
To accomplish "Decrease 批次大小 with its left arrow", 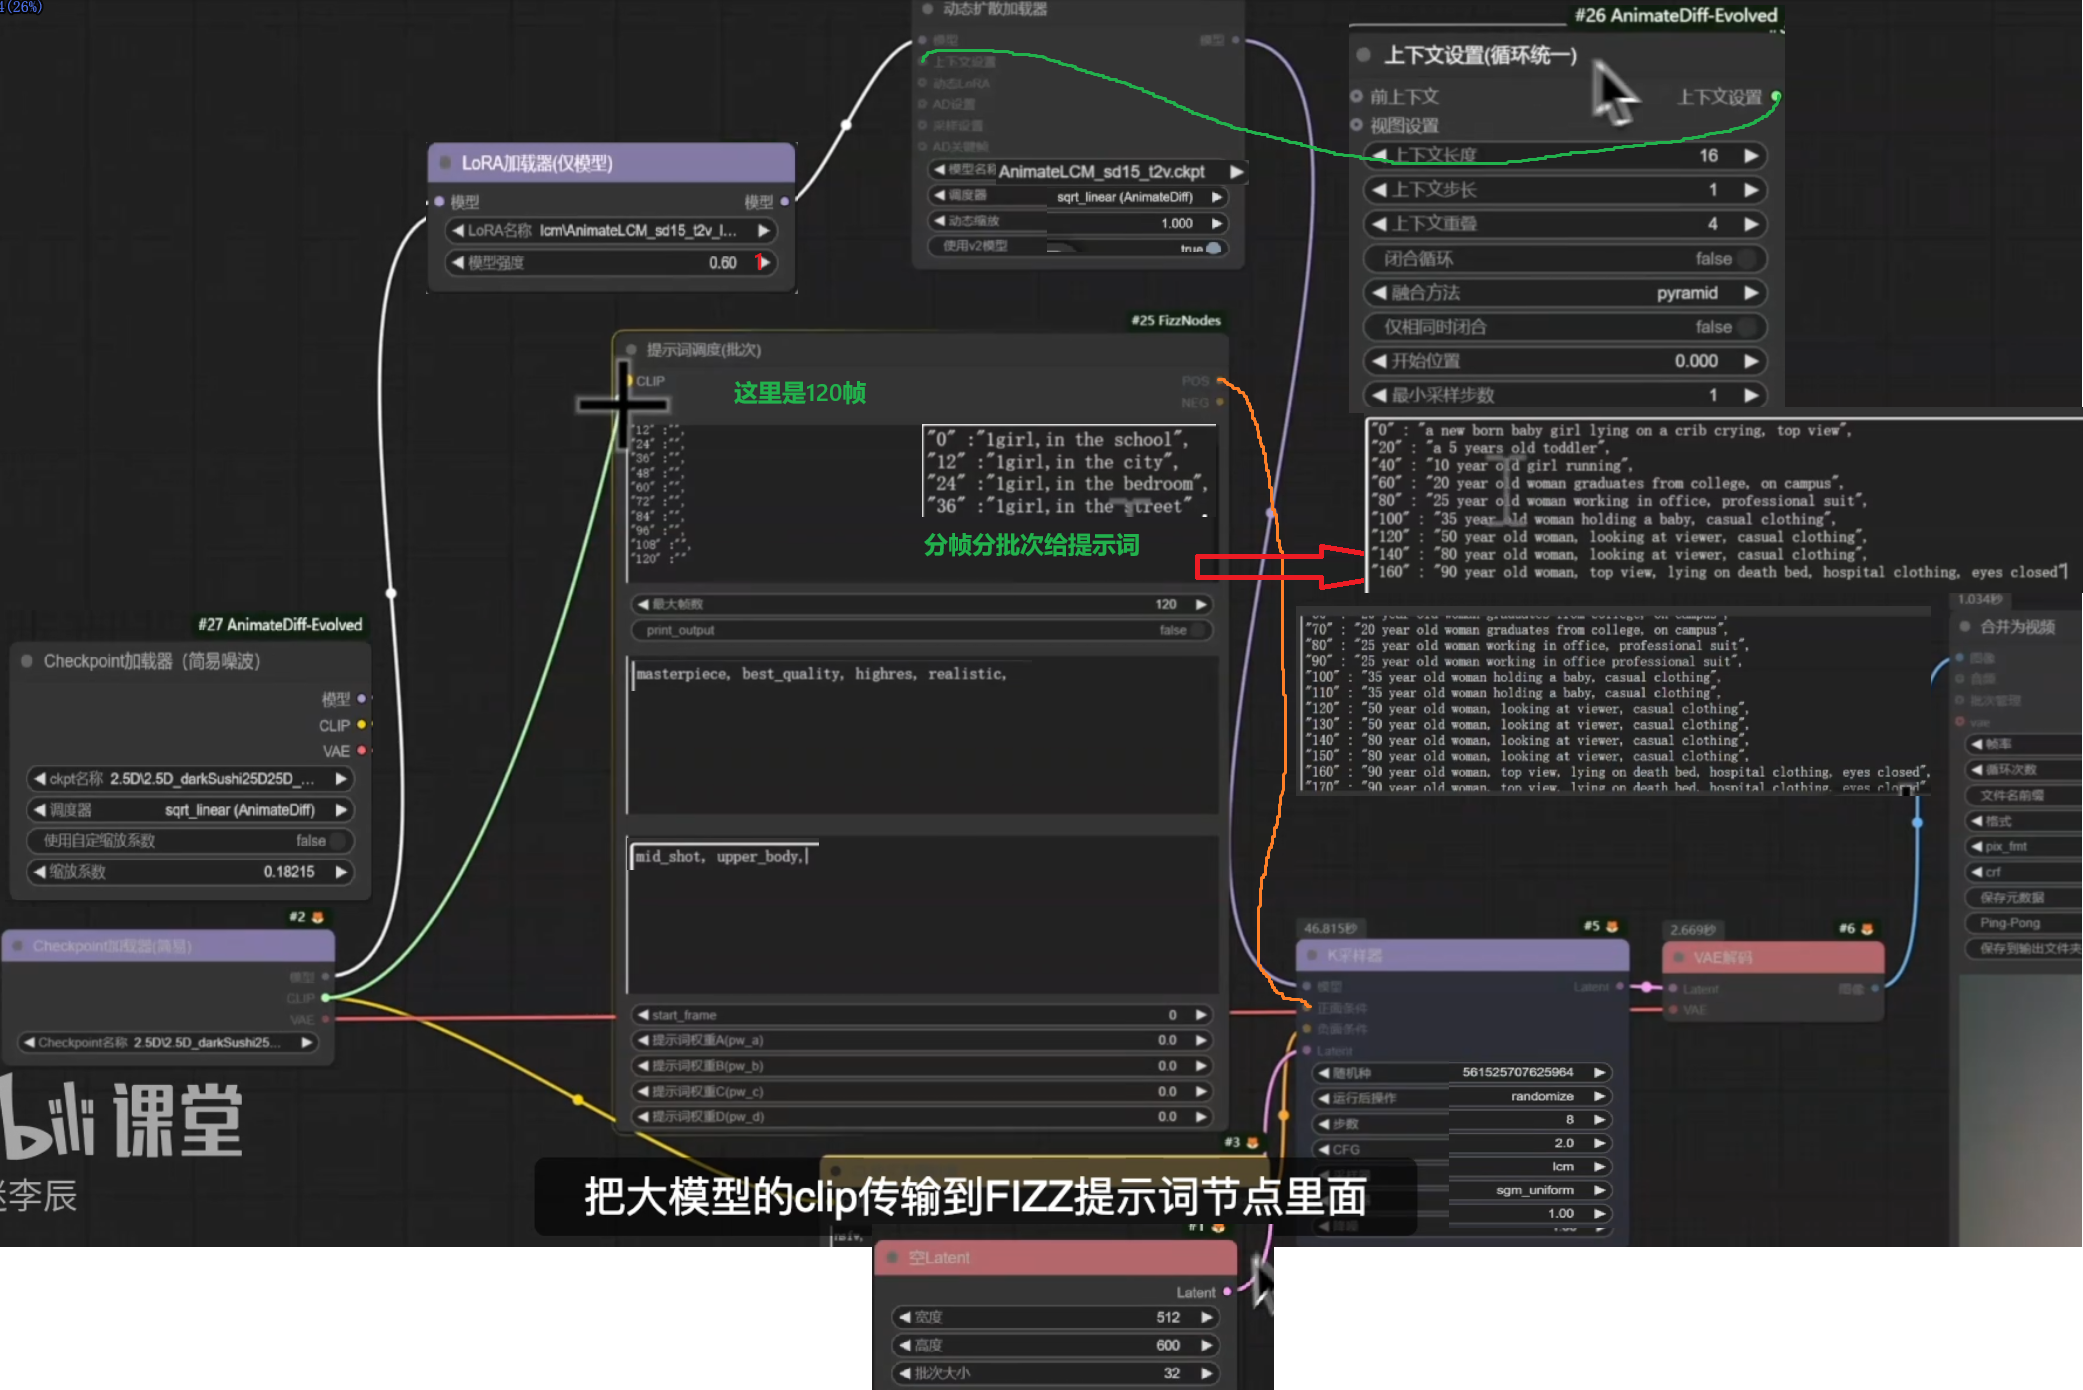I will (905, 1373).
